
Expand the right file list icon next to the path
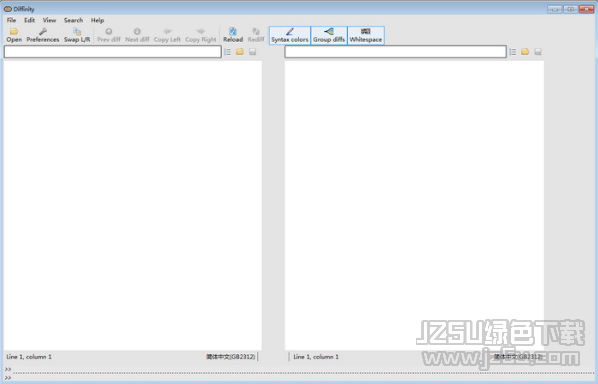pyautogui.click(x=513, y=51)
